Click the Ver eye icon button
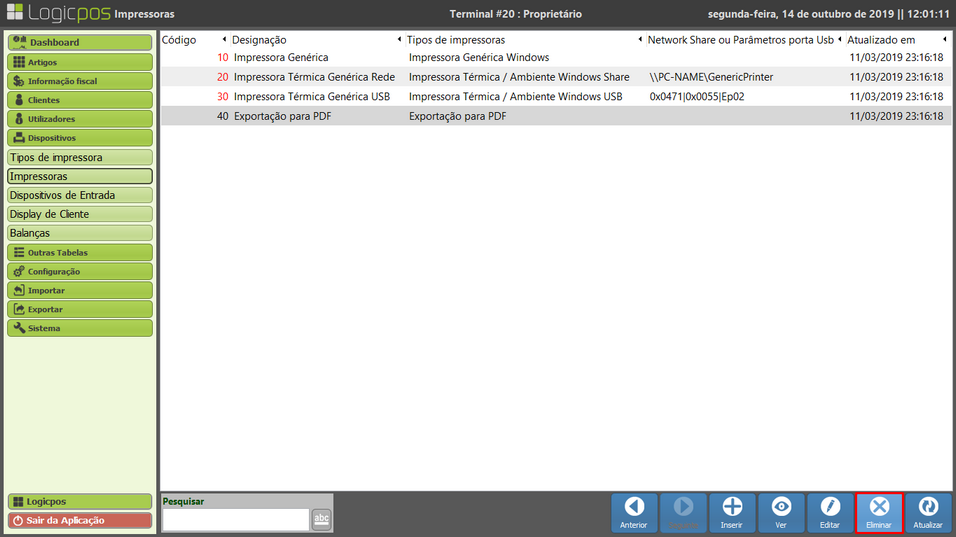The width and height of the screenshot is (956, 537). pyautogui.click(x=781, y=512)
